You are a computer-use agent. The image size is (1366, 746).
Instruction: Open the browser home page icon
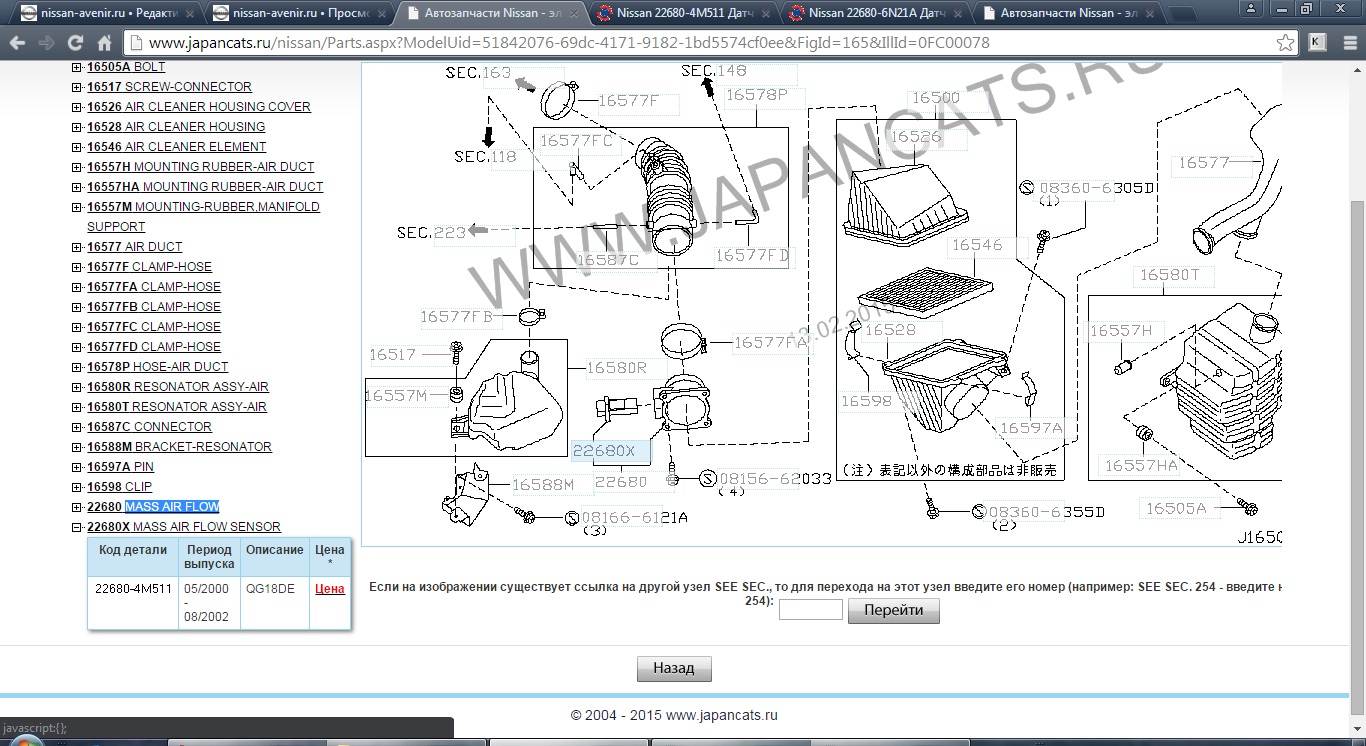click(104, 43)
